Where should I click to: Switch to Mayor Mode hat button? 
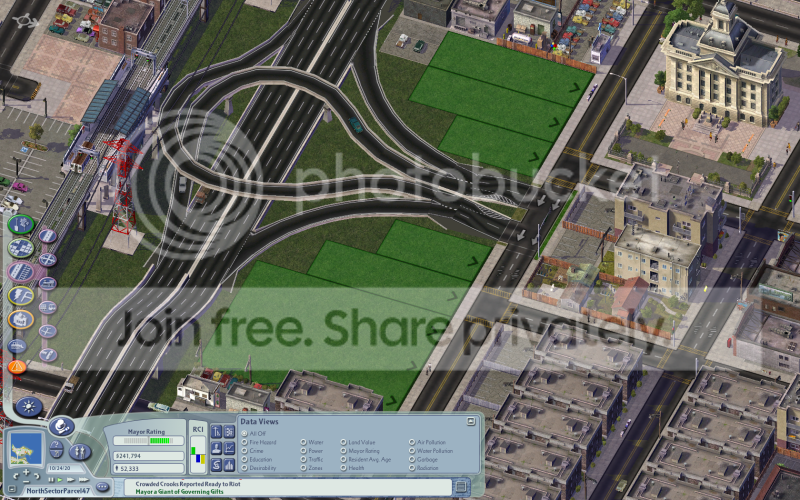(x=62, y=426)
